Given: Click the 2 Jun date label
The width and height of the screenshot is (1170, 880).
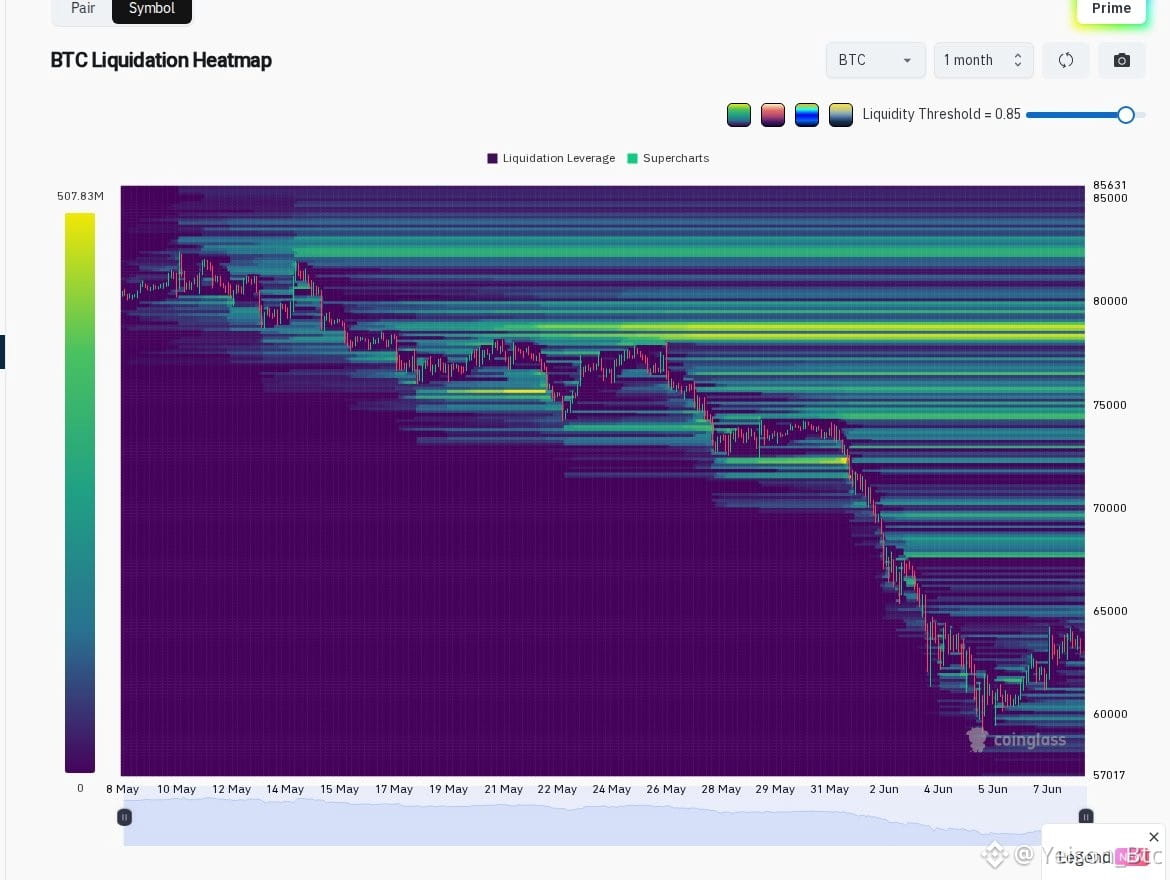Looking at the screenshot, I should click(884, 790).
